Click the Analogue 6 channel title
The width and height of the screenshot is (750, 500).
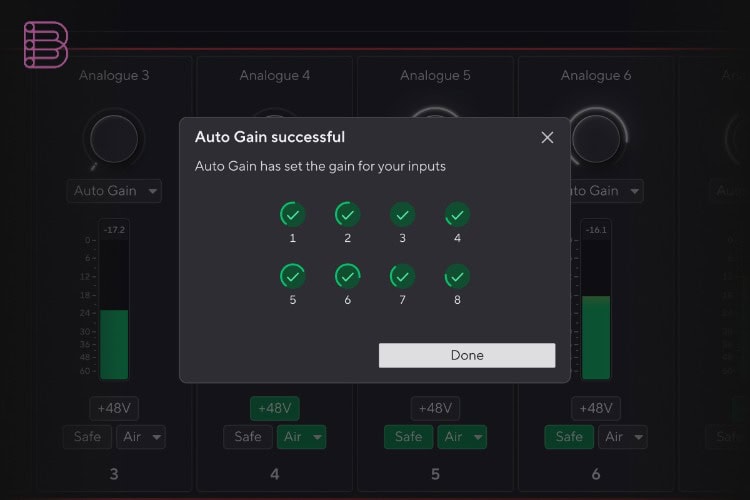[x=596, y=76]
